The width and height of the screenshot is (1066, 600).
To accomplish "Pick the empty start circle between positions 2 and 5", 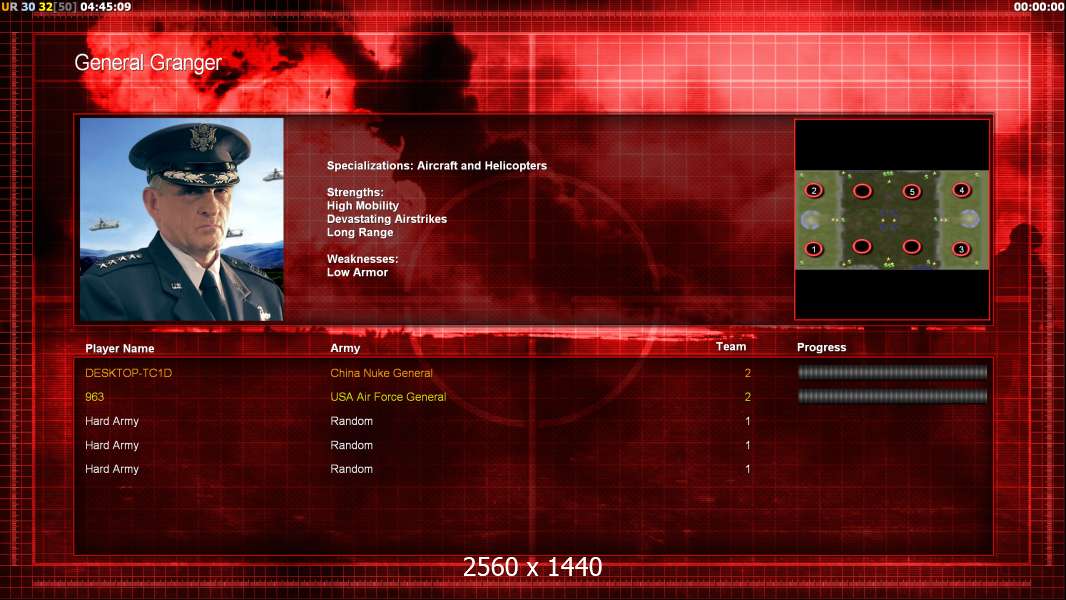I will coord(862,191).
